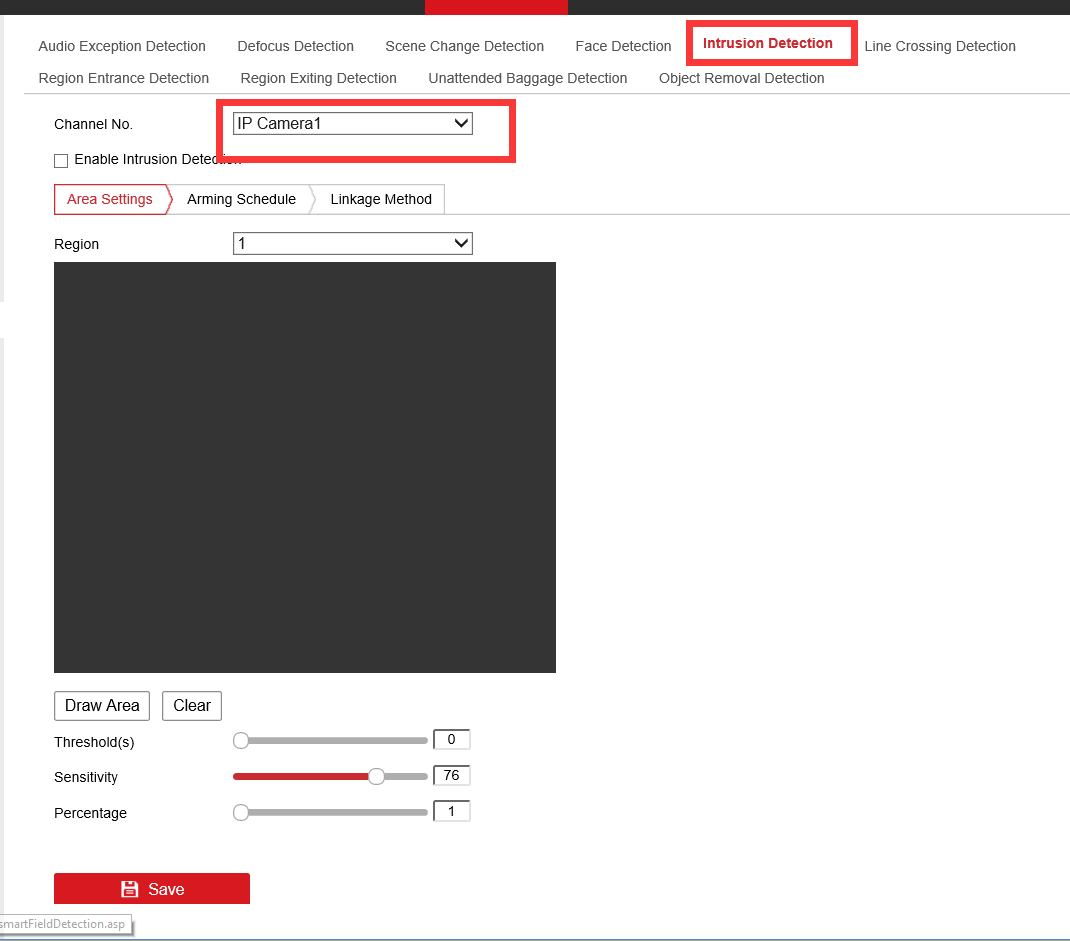Click the floppy disk Save icon
Viewport: 1070px width, 941px height.
pyautogui.click(x=129, y=889)
